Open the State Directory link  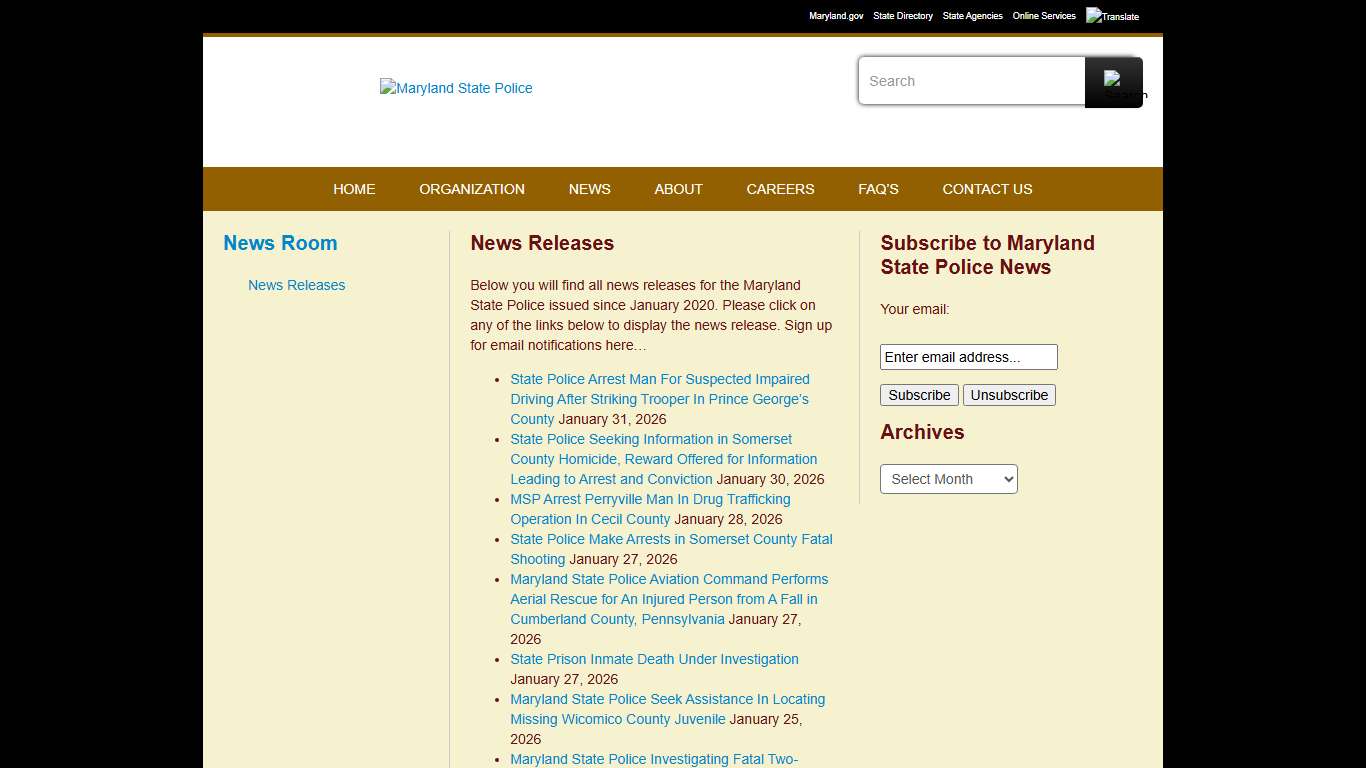click(902, 16)
